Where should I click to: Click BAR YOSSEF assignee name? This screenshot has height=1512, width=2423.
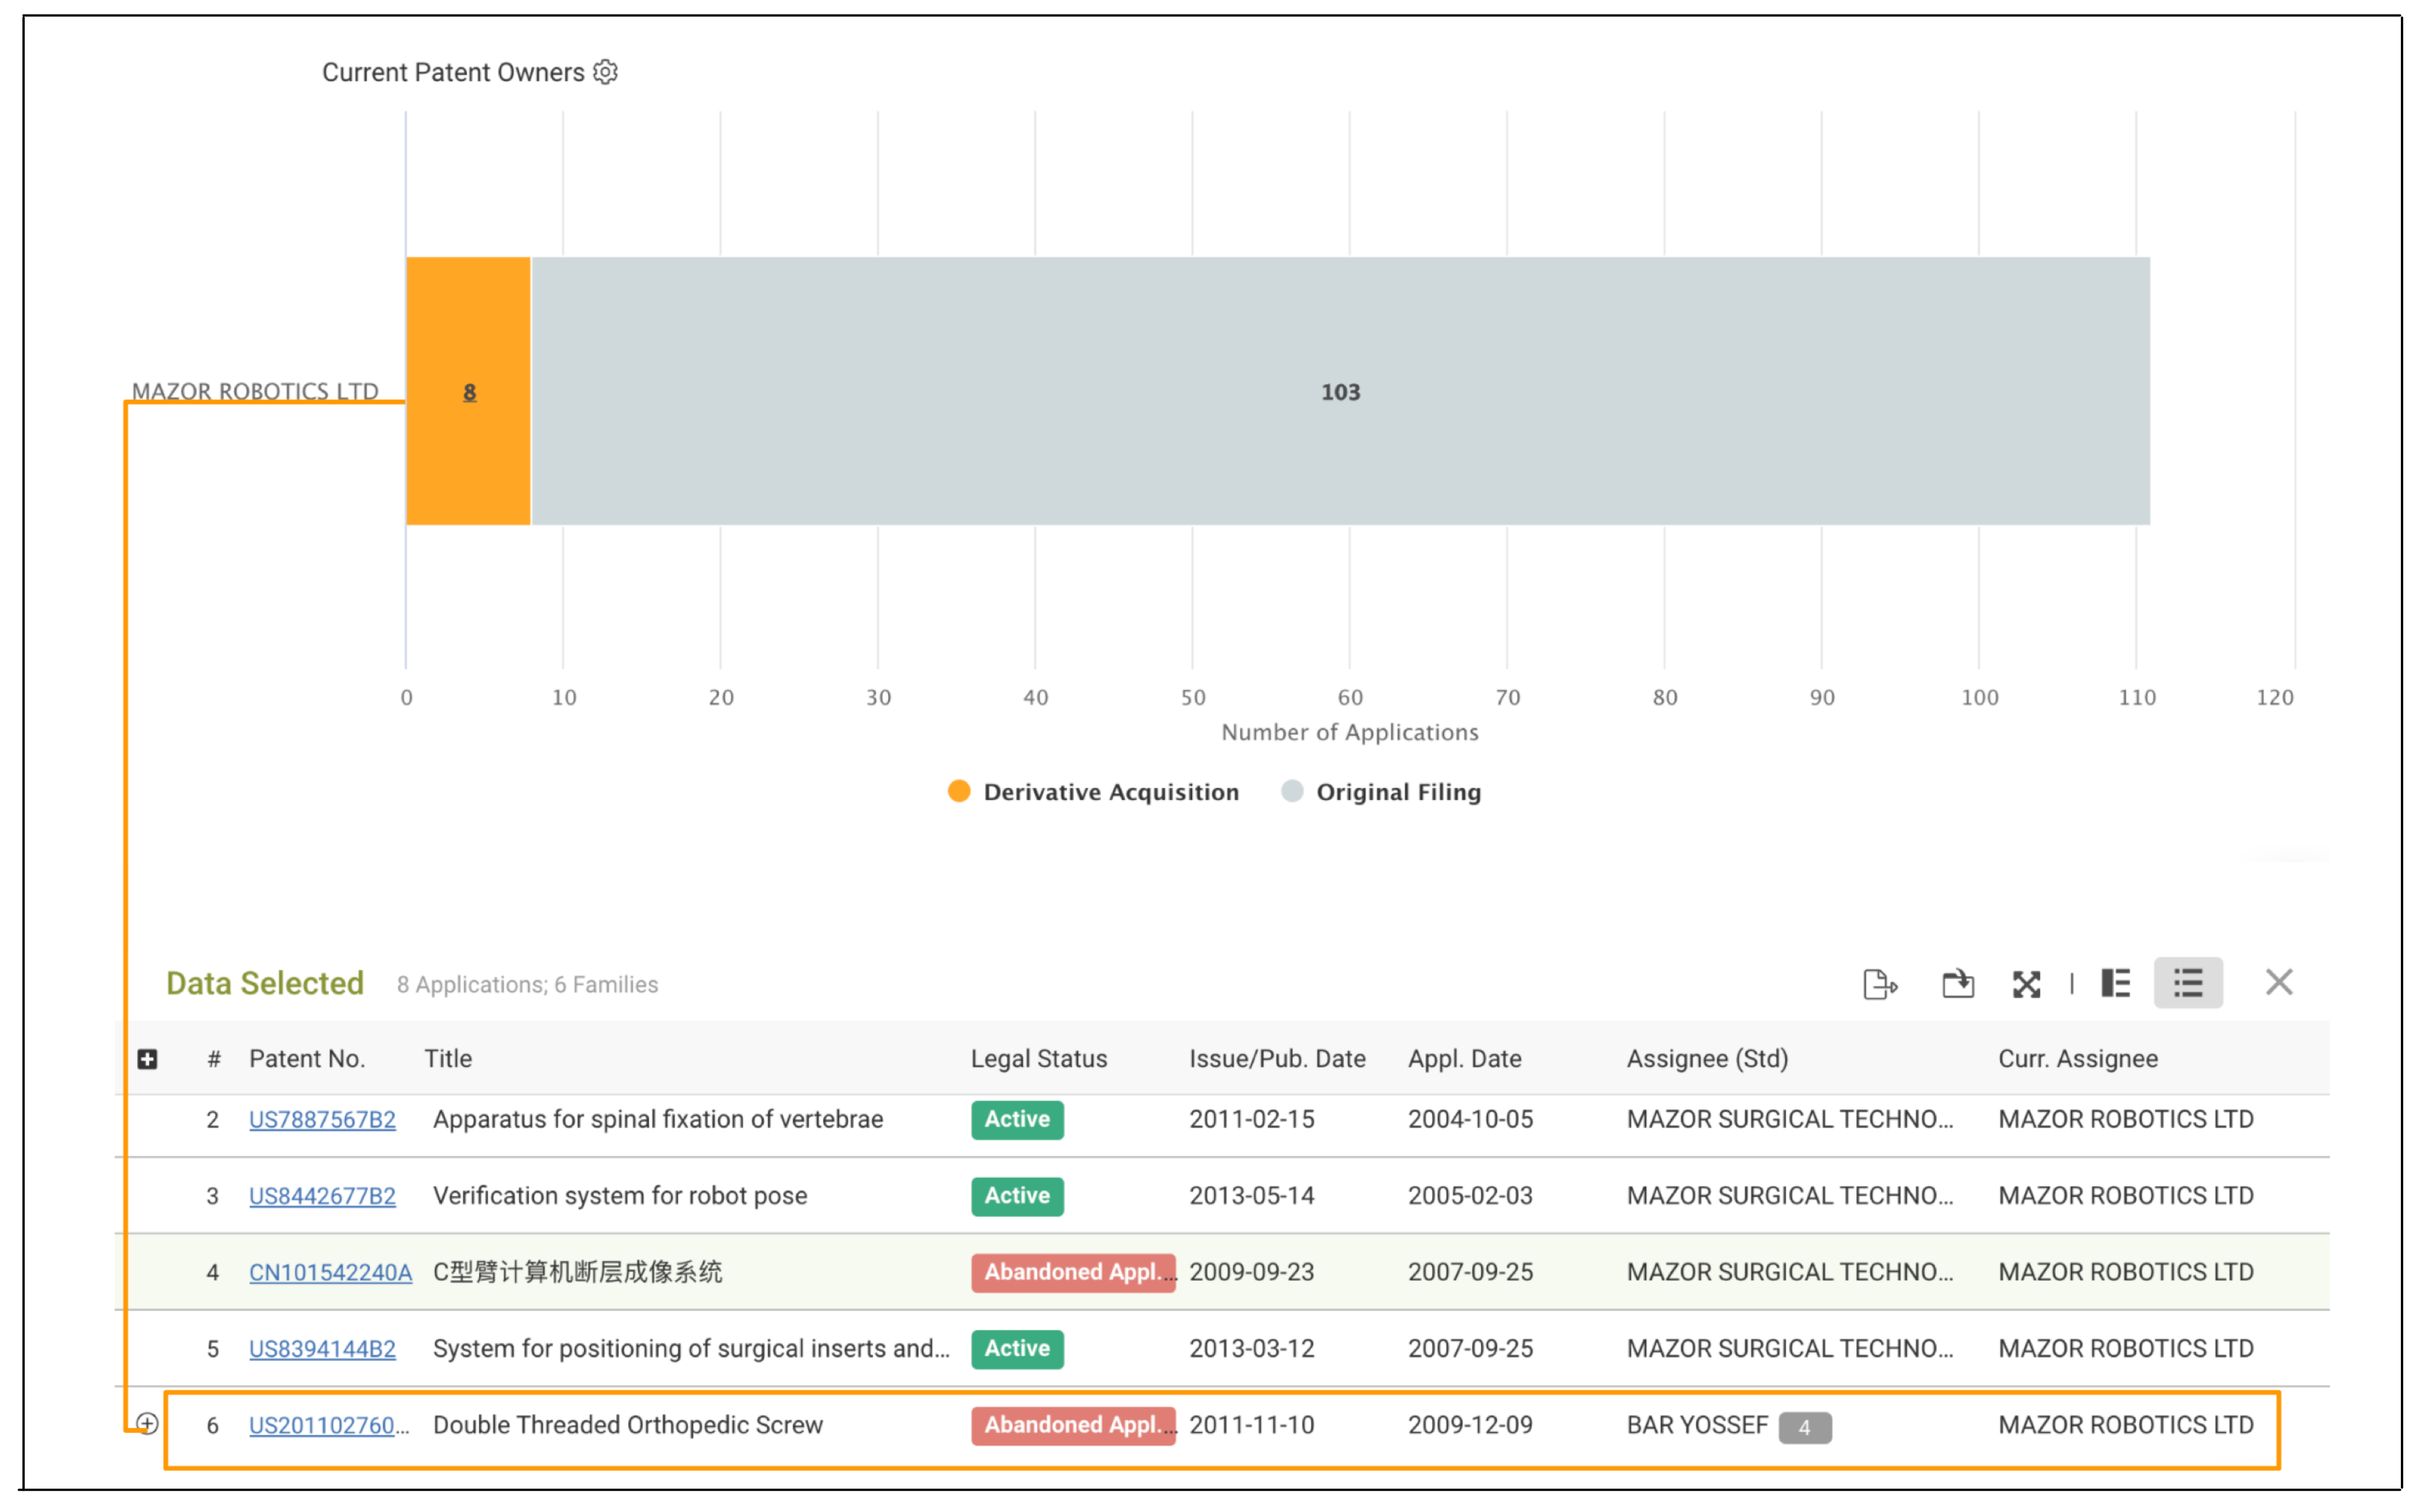click(1697, 1425)
